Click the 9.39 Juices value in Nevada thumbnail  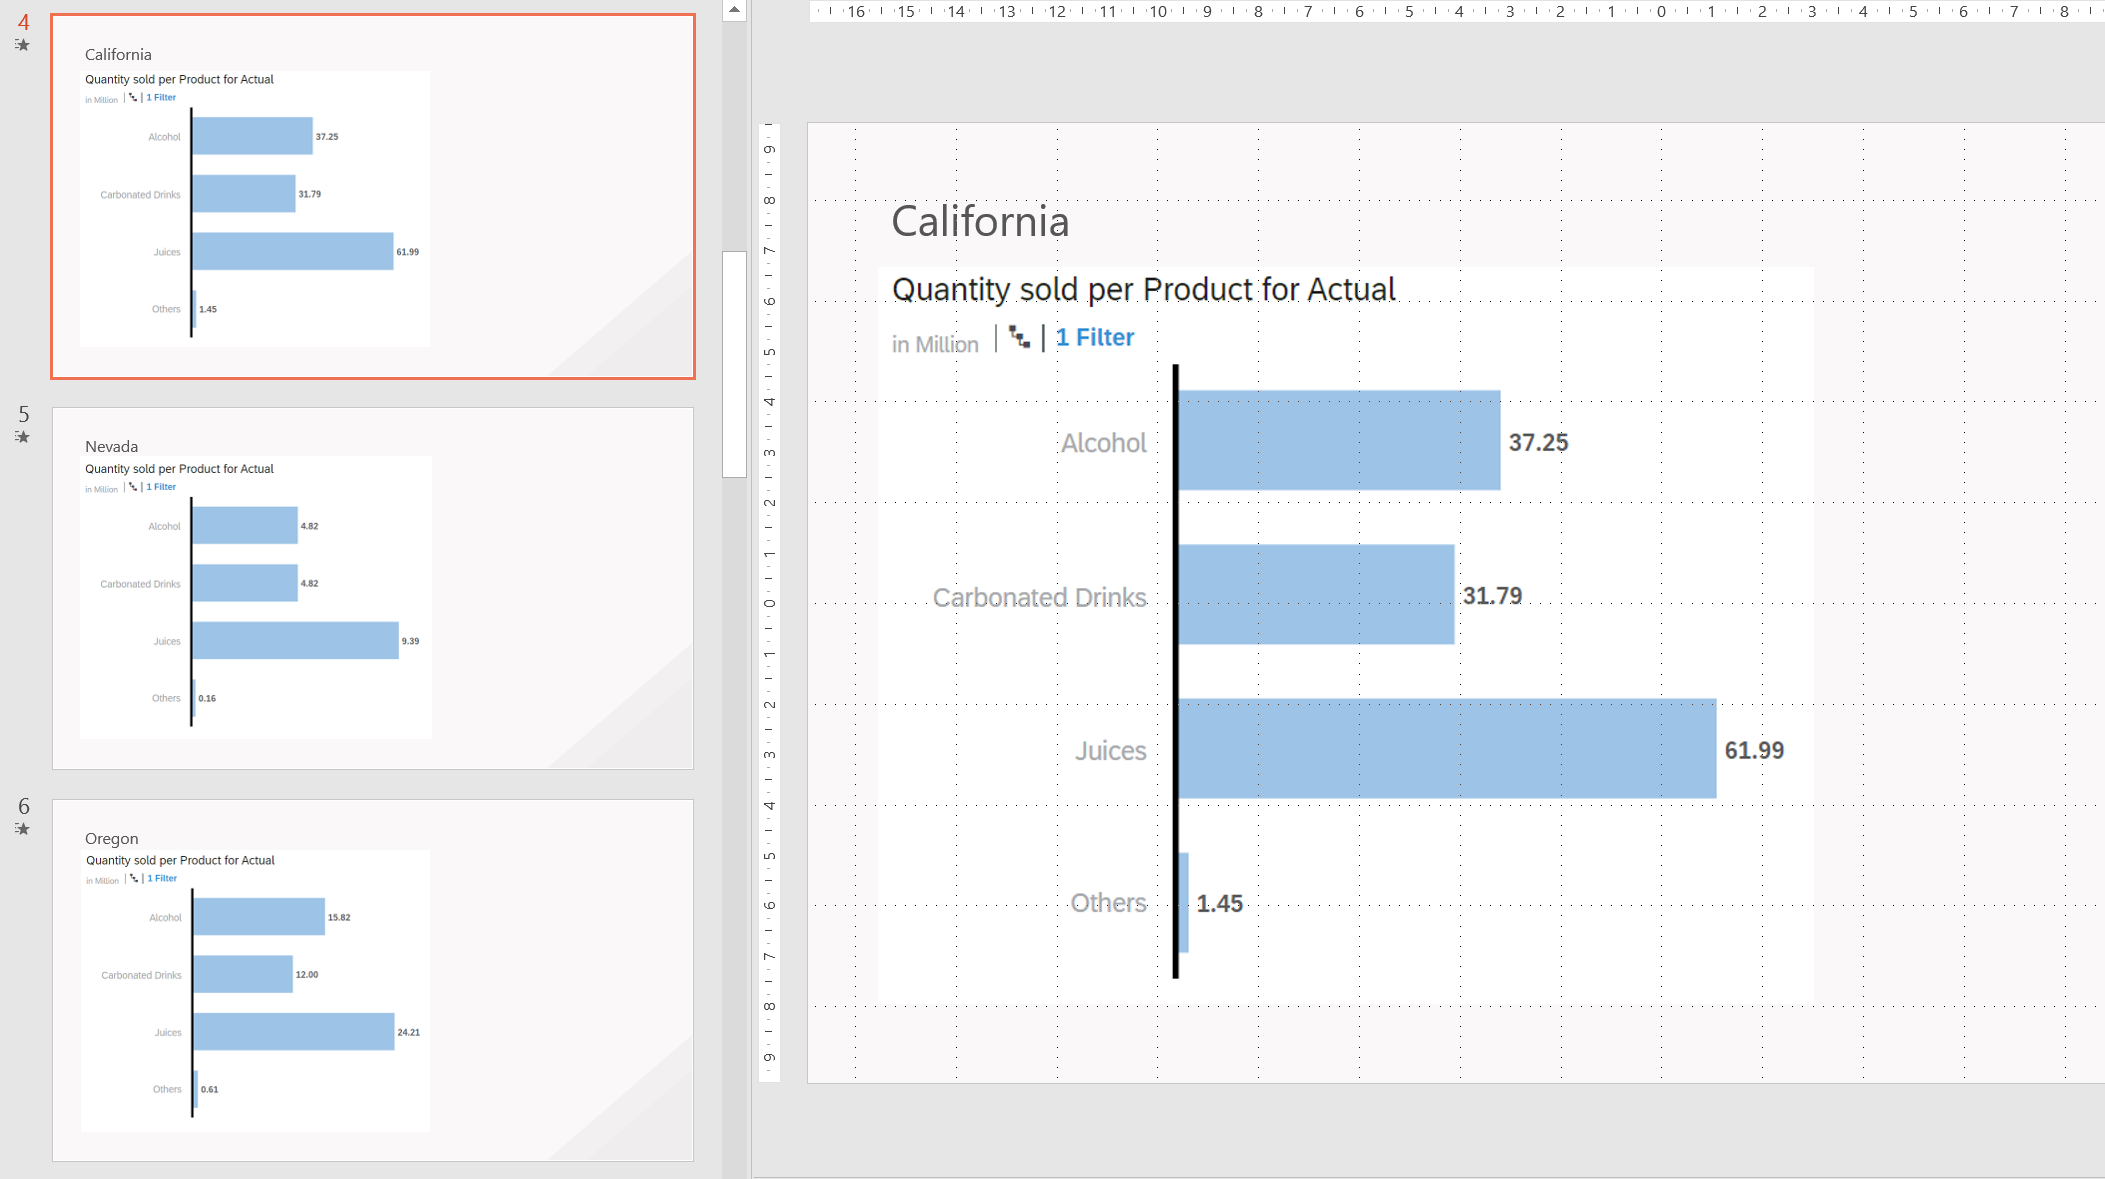click(410, 641)
